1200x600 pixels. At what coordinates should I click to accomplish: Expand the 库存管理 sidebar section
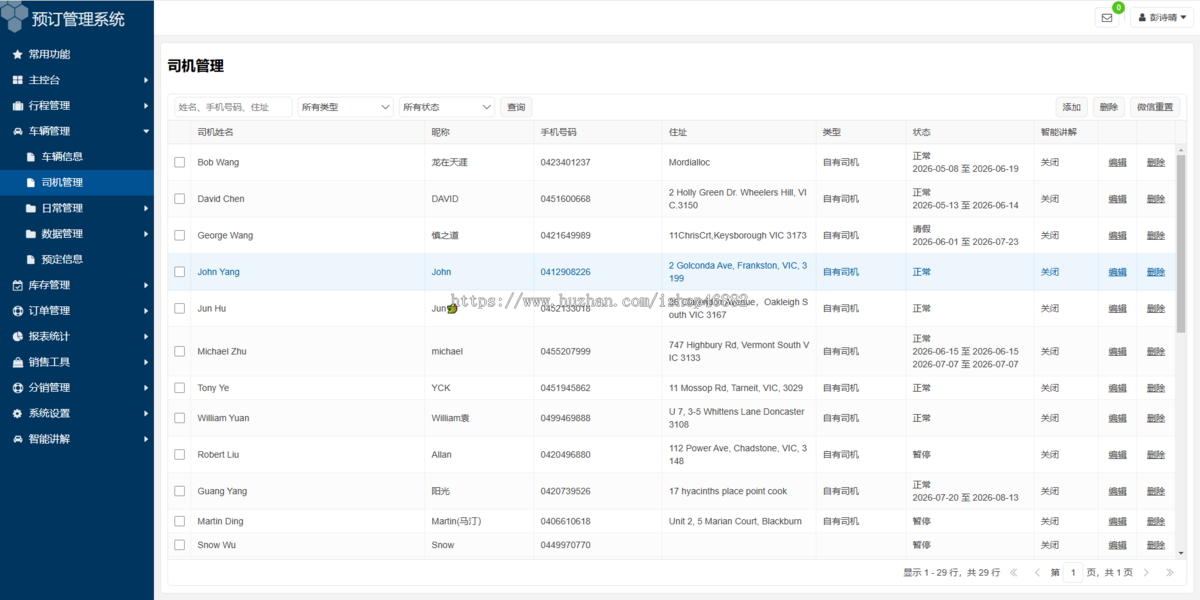click(77, 285)
